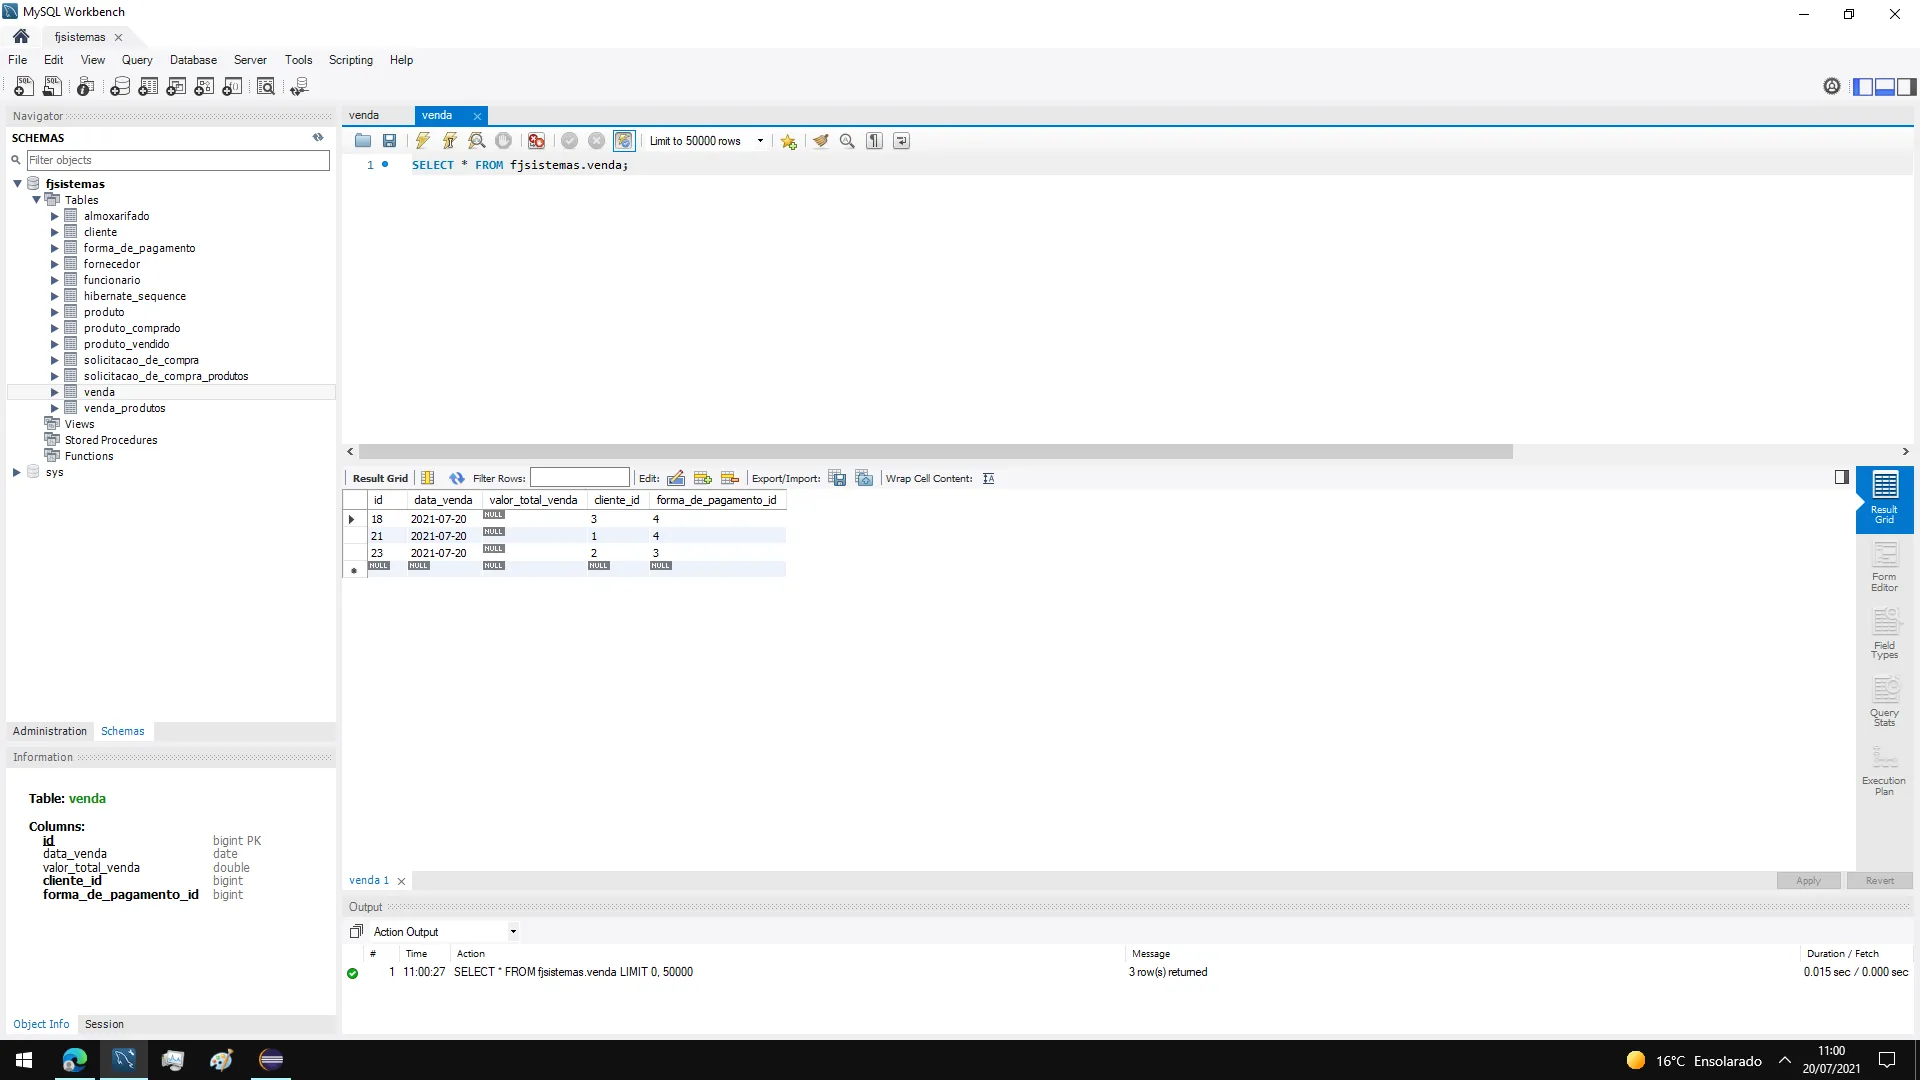
Task: Click the Query Stats panel icon
Action: coord(1884,703)
